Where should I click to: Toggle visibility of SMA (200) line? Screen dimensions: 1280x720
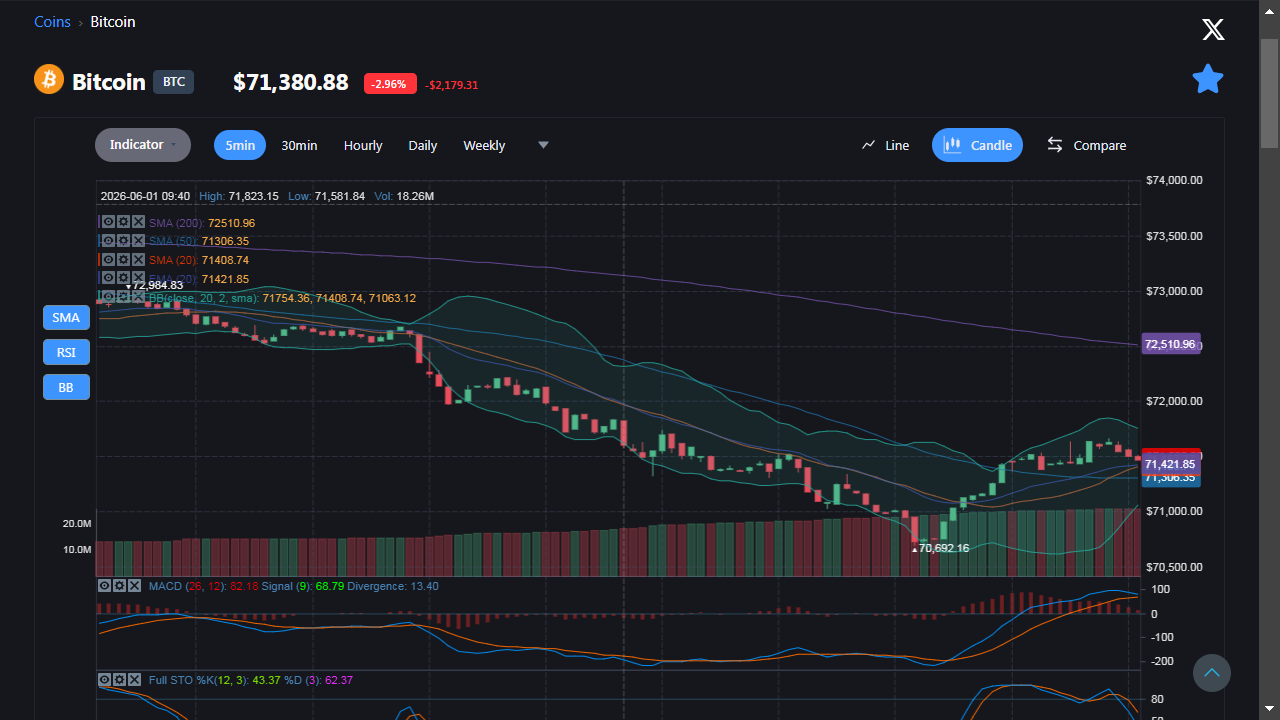pyautogui.click(x=108, y=222)
